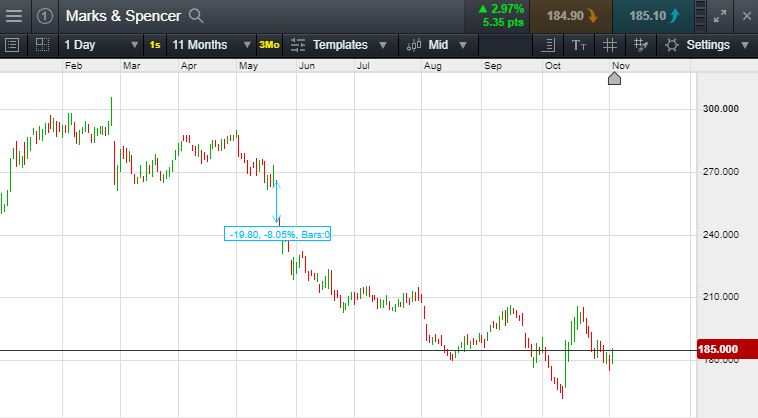
Task: Select the text annotation tool
Action: [x=579, y=45]
